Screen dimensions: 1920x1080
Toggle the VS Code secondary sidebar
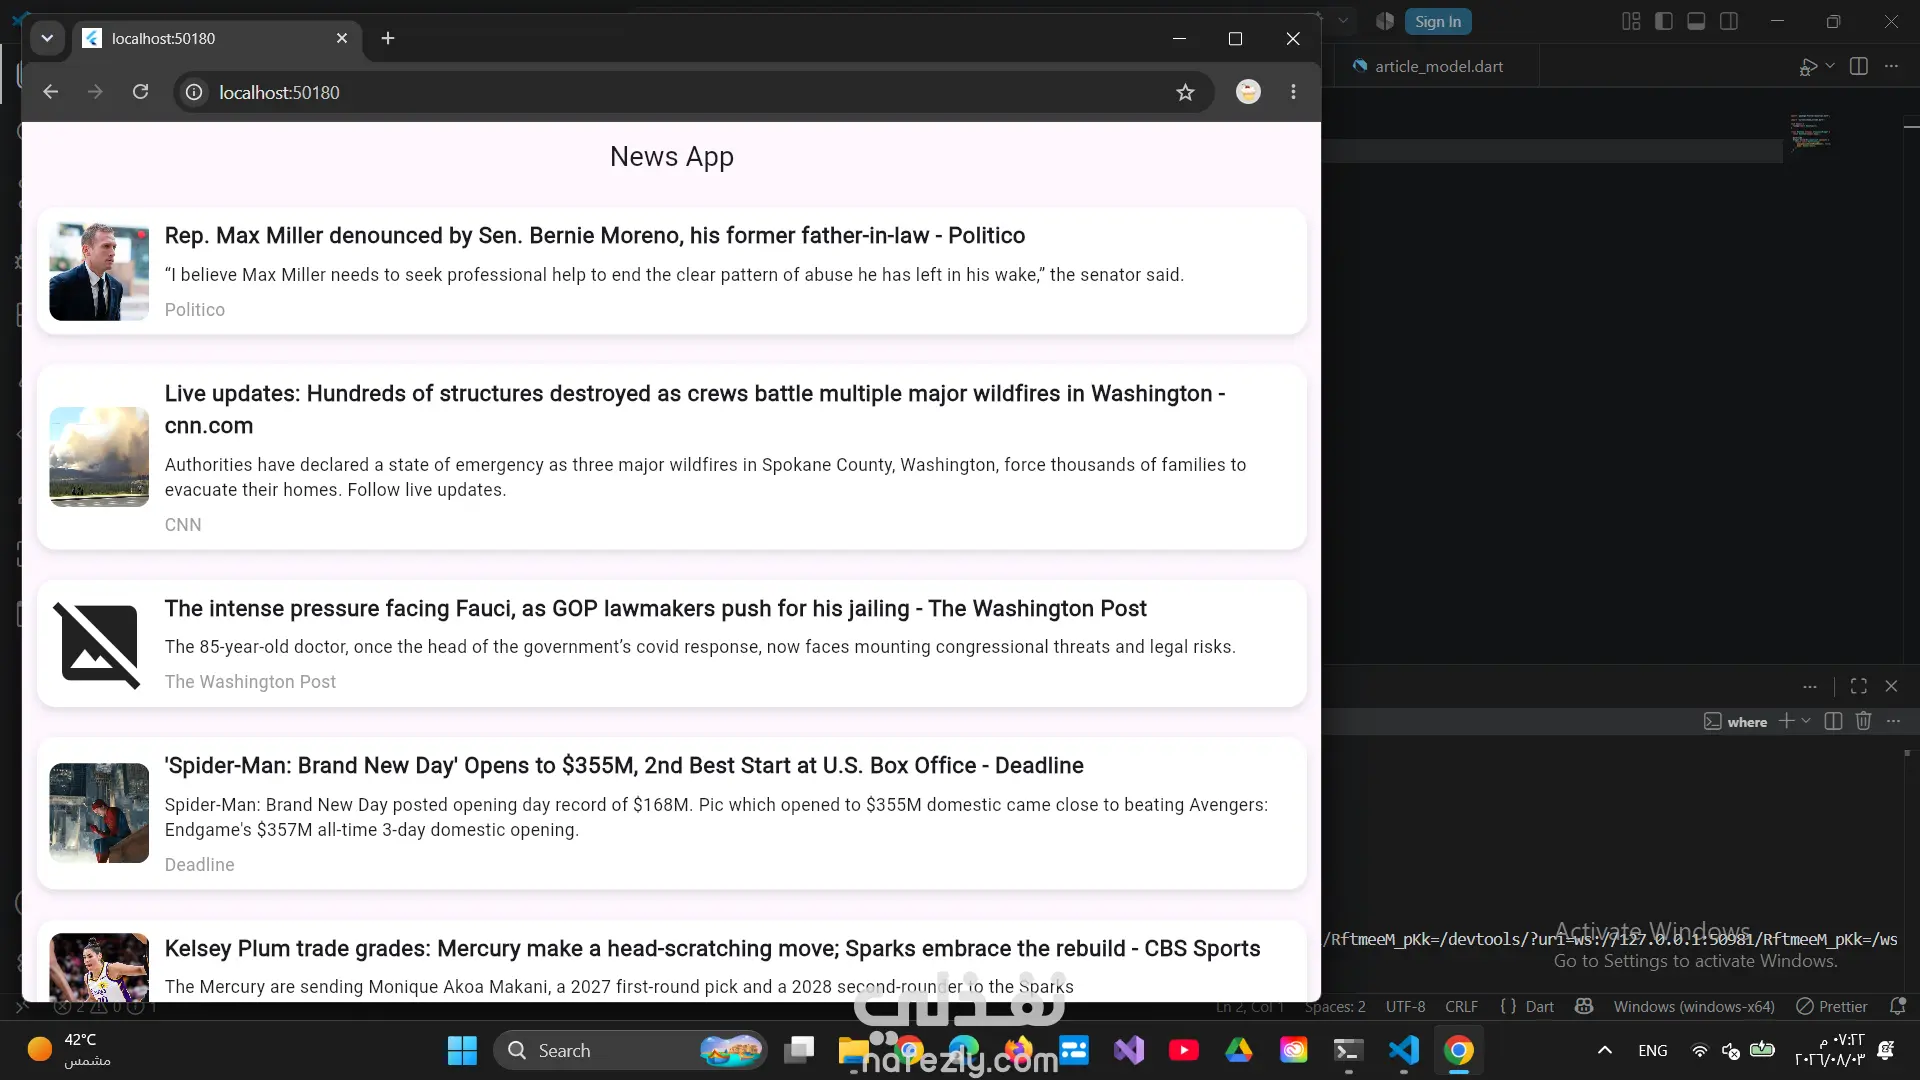pos(1729,21)
